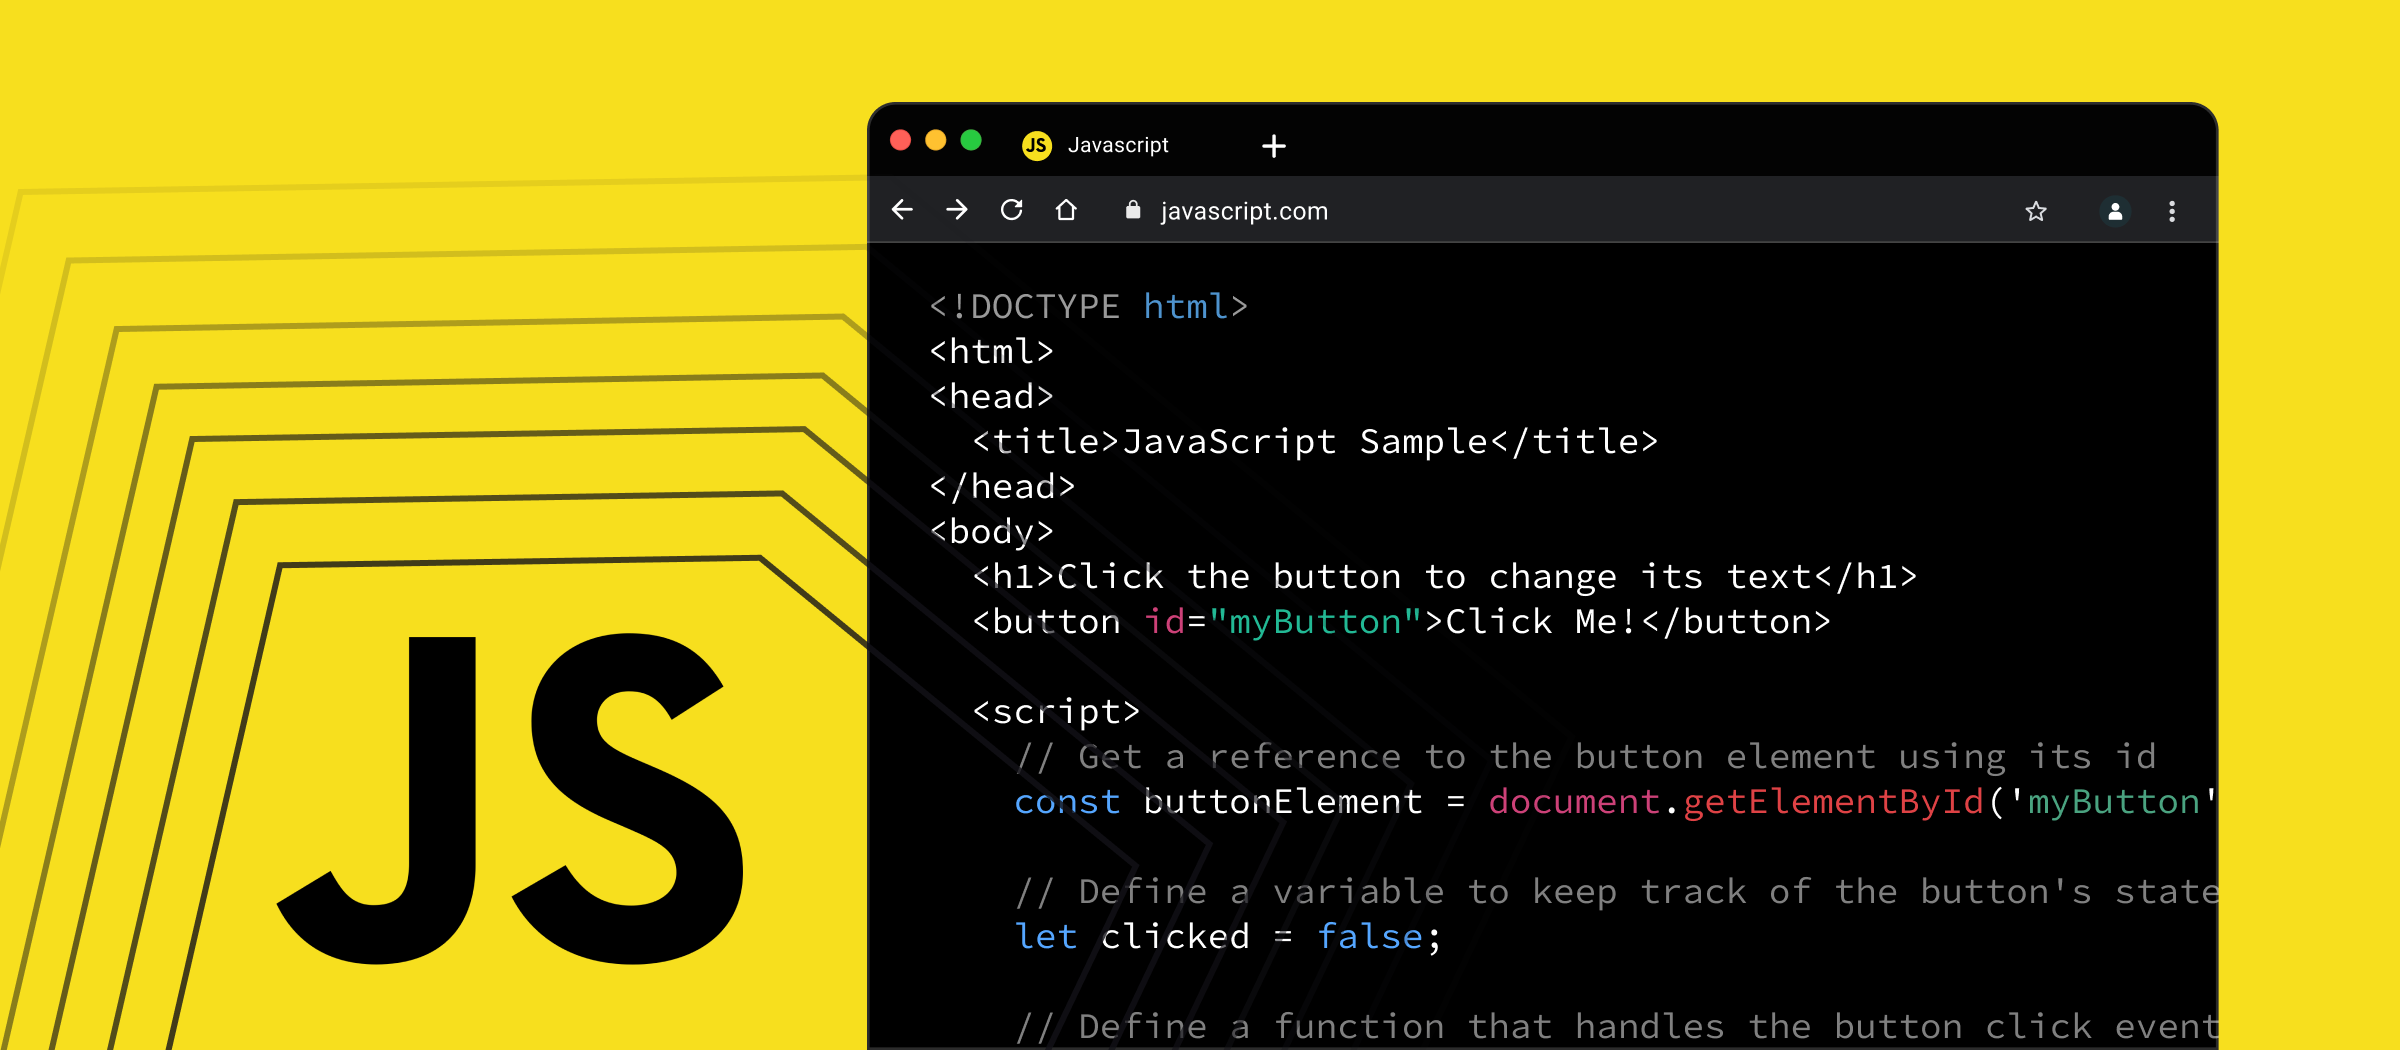The height and width of the screenshot is (1050, 2400).
Task: Click the '<head>' opening tag line
Action: click(991, 396)
